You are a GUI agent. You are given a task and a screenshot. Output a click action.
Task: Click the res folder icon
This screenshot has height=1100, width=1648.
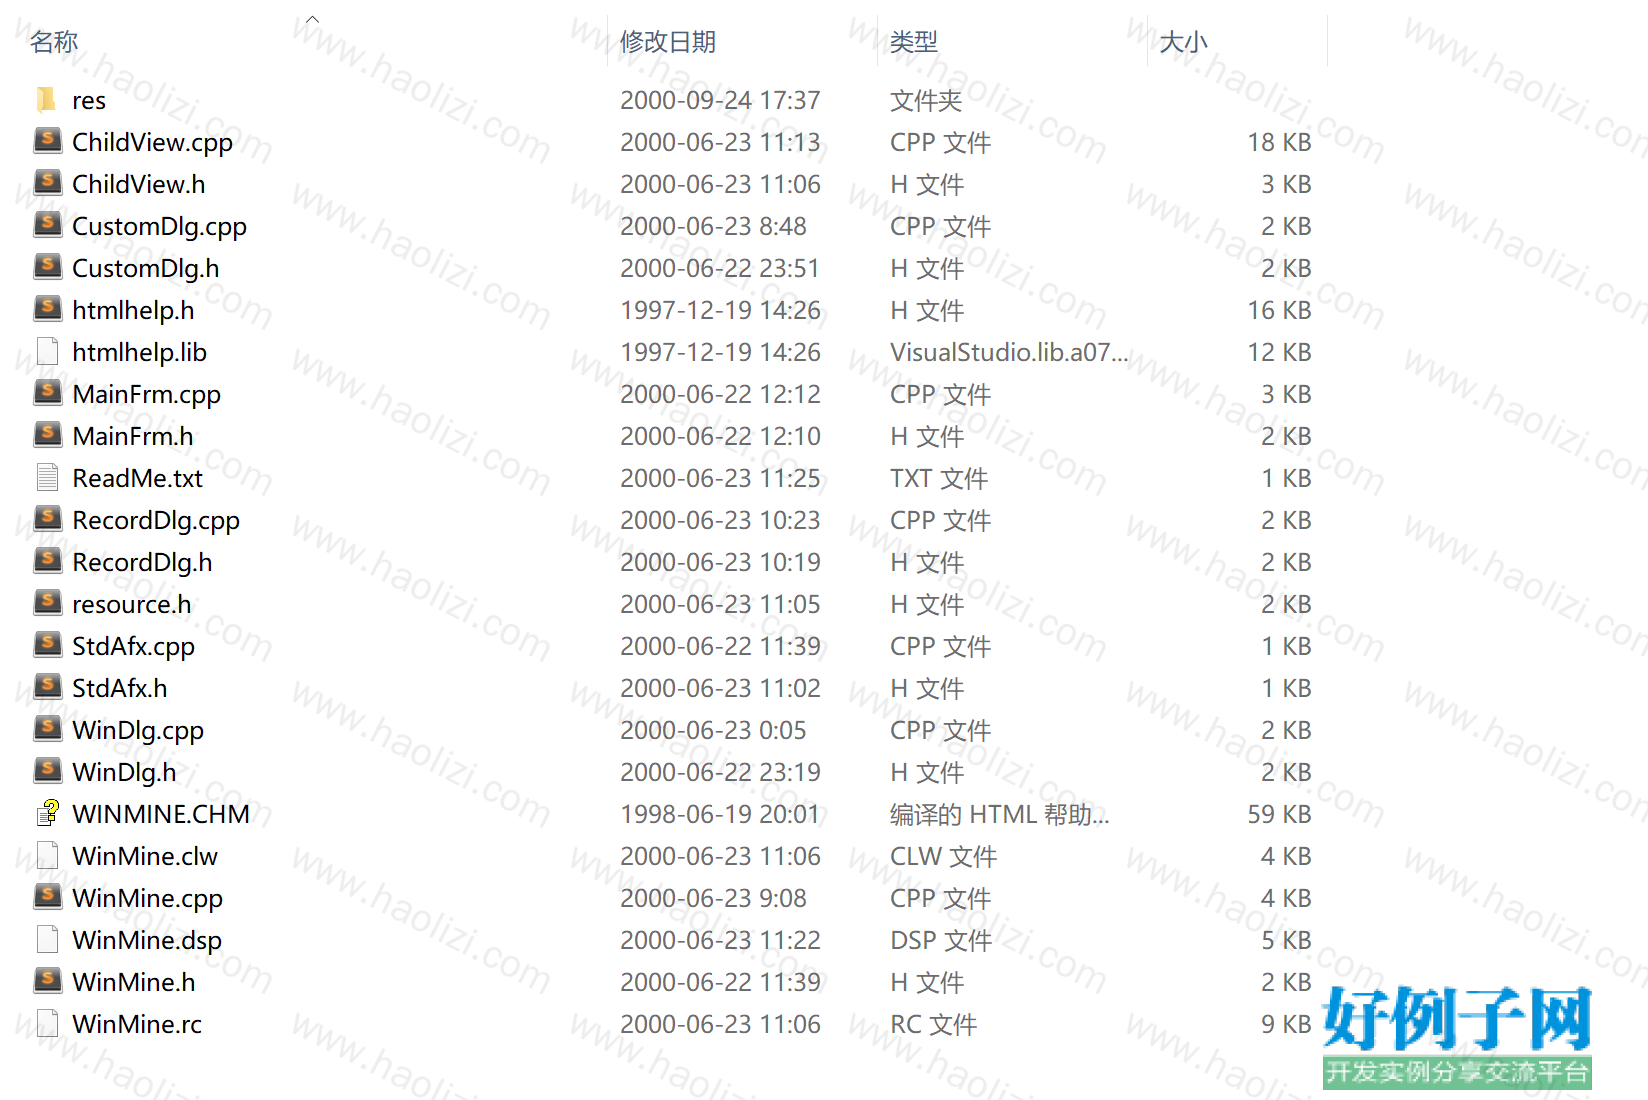(46, 99)
